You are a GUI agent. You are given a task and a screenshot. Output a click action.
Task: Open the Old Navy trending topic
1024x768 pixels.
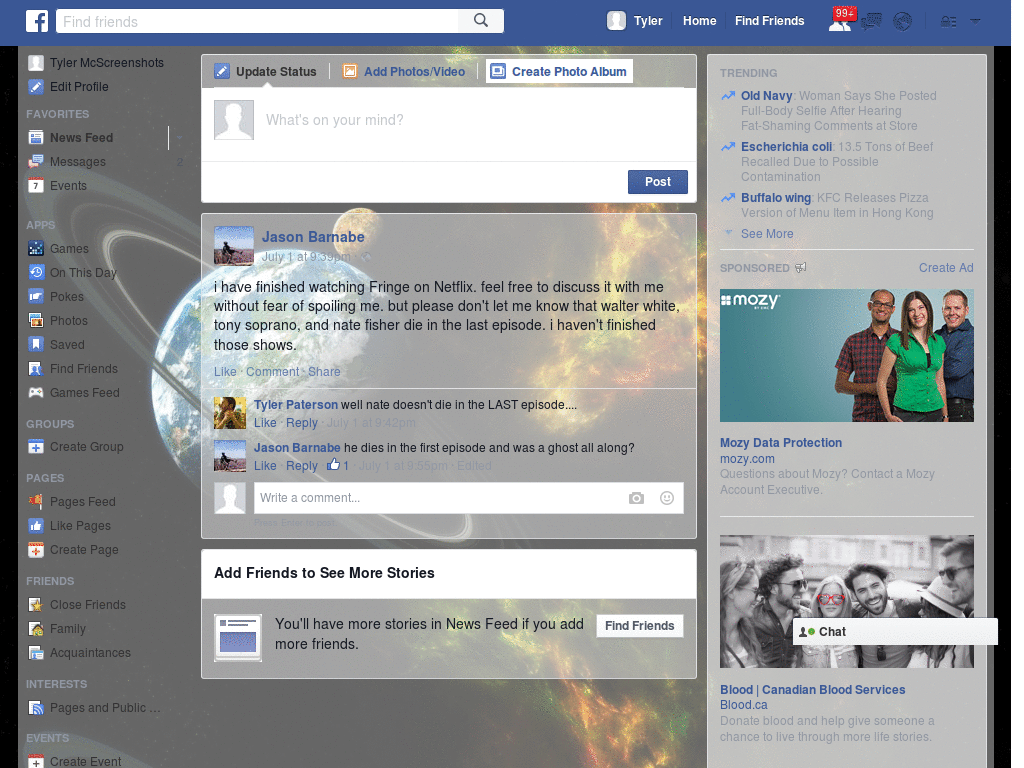pyautogui.click(x=766, y=96)
